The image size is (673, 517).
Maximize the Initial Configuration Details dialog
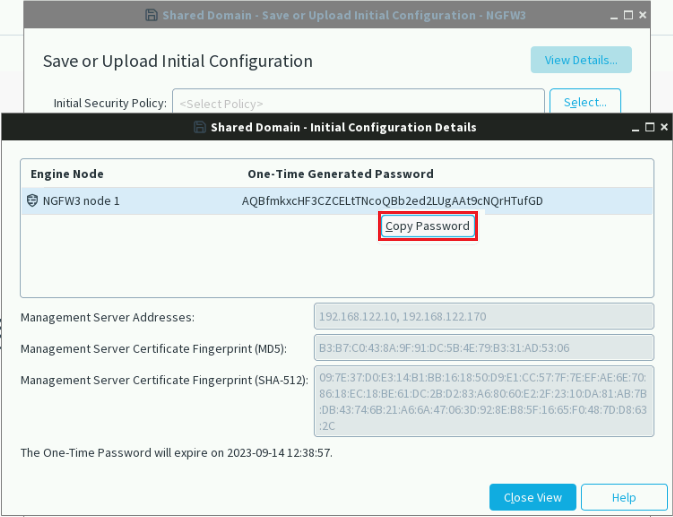pos(650,127)
